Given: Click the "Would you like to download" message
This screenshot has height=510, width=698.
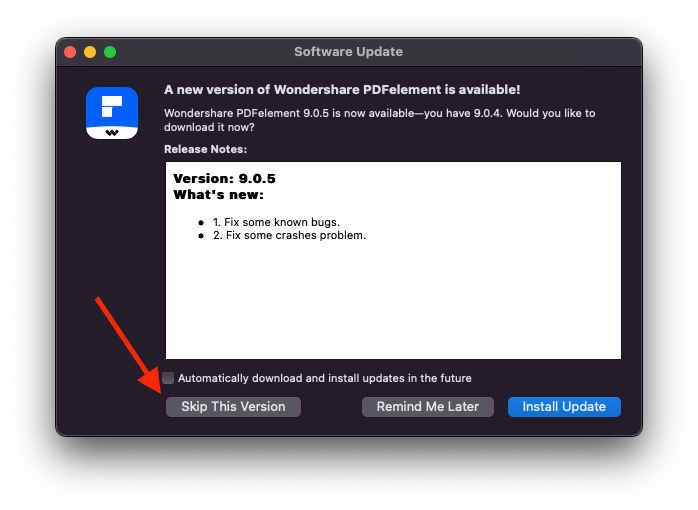Looking at the screenshot, I should [x=379, y=120].
